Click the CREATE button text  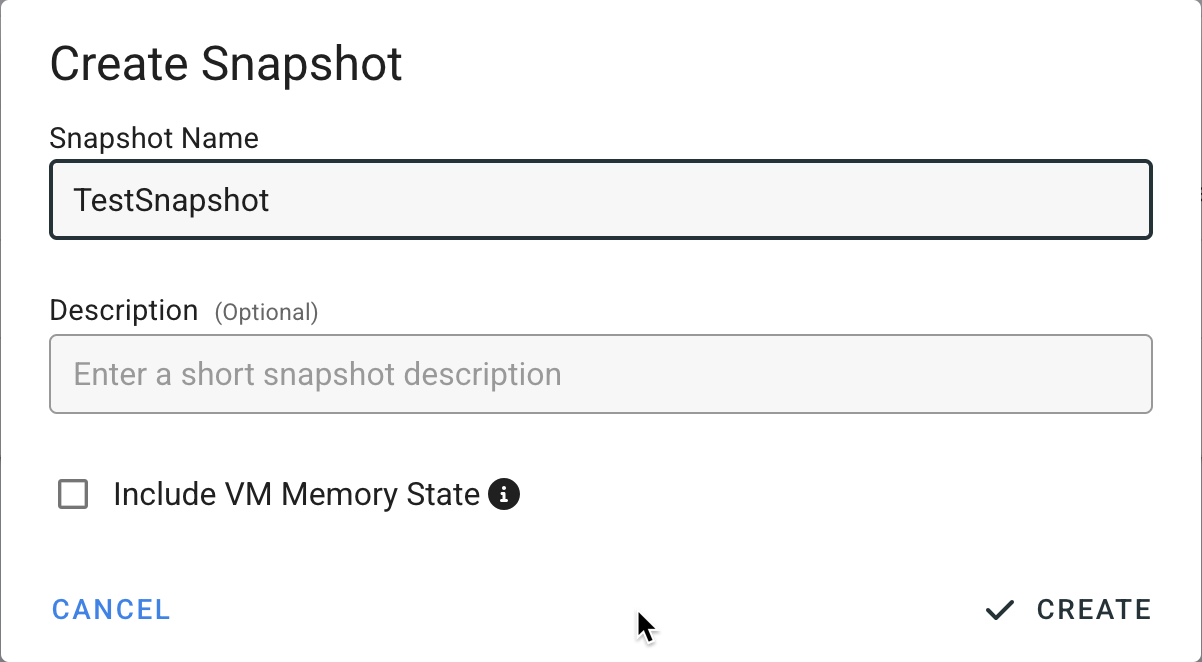pos(1094,610)
